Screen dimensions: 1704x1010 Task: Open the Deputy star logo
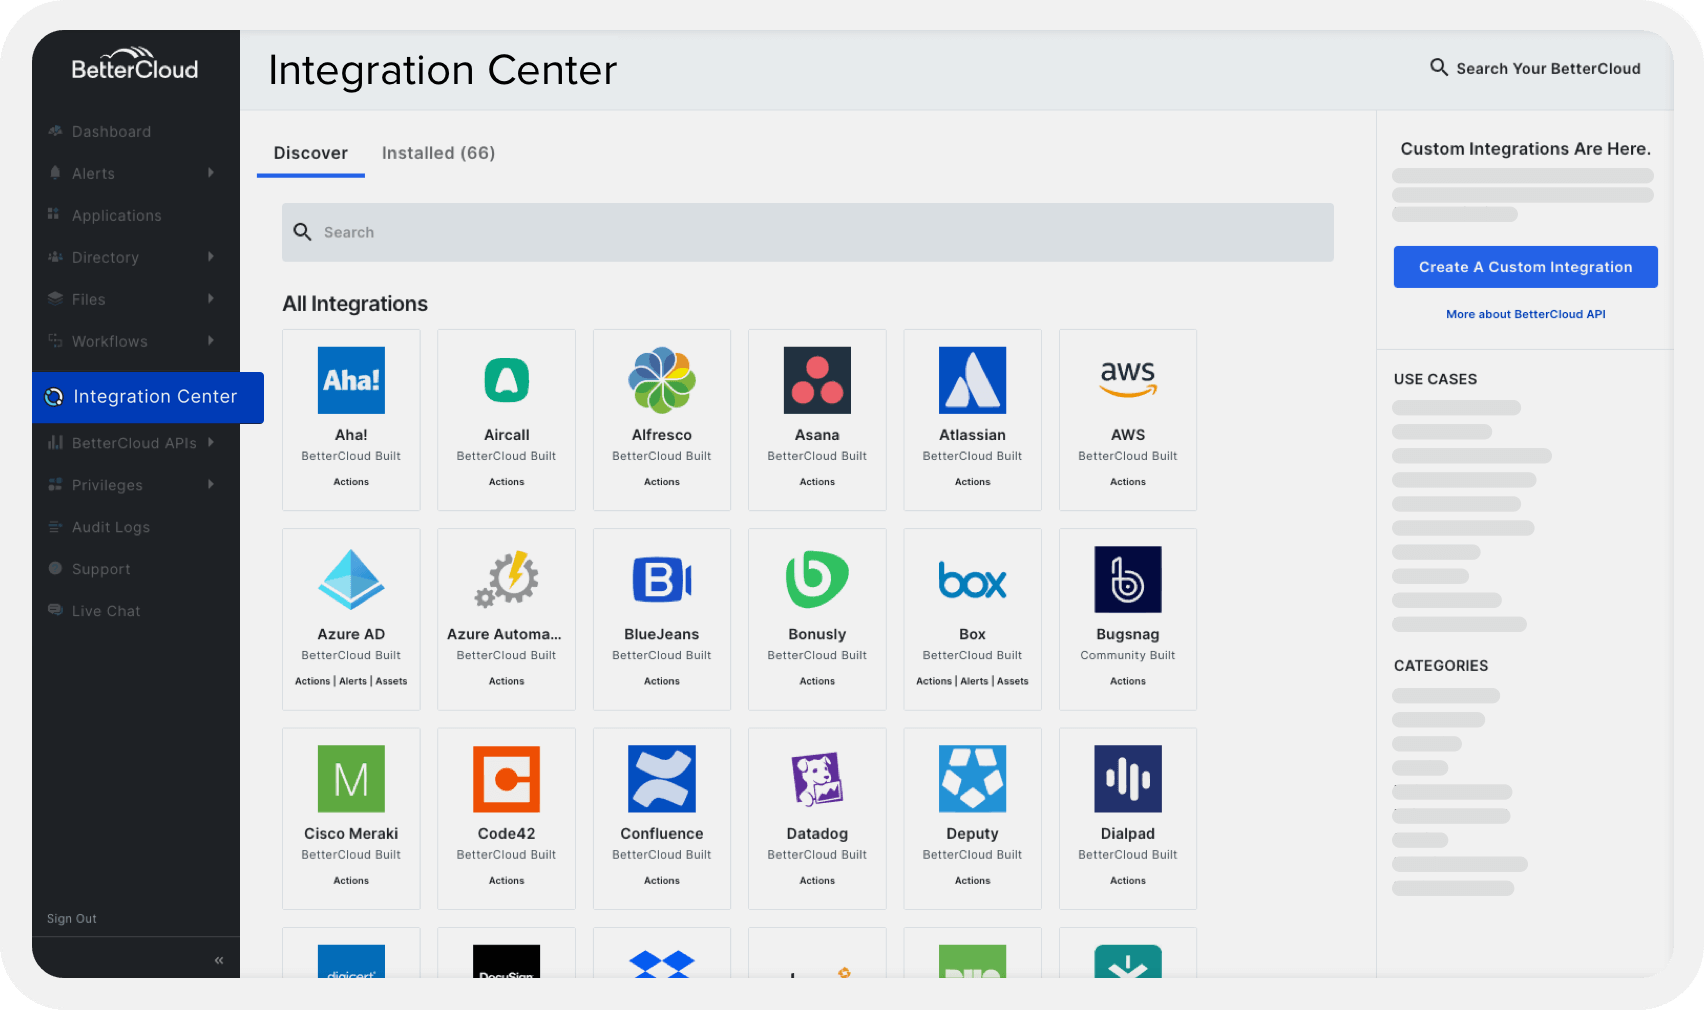click(972, 778)
